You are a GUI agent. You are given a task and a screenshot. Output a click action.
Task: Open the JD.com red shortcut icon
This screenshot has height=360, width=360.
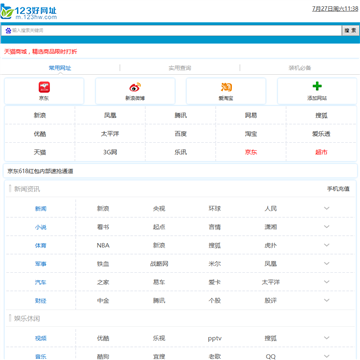coord(44,87)
